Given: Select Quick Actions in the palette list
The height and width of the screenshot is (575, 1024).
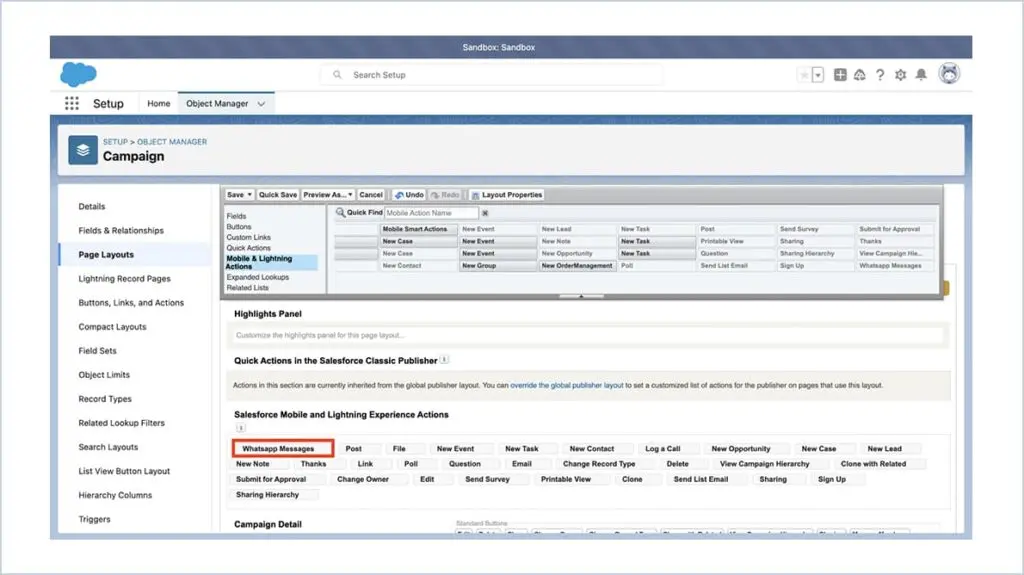Looking at the screenshot, I should [x=248, y=248].
